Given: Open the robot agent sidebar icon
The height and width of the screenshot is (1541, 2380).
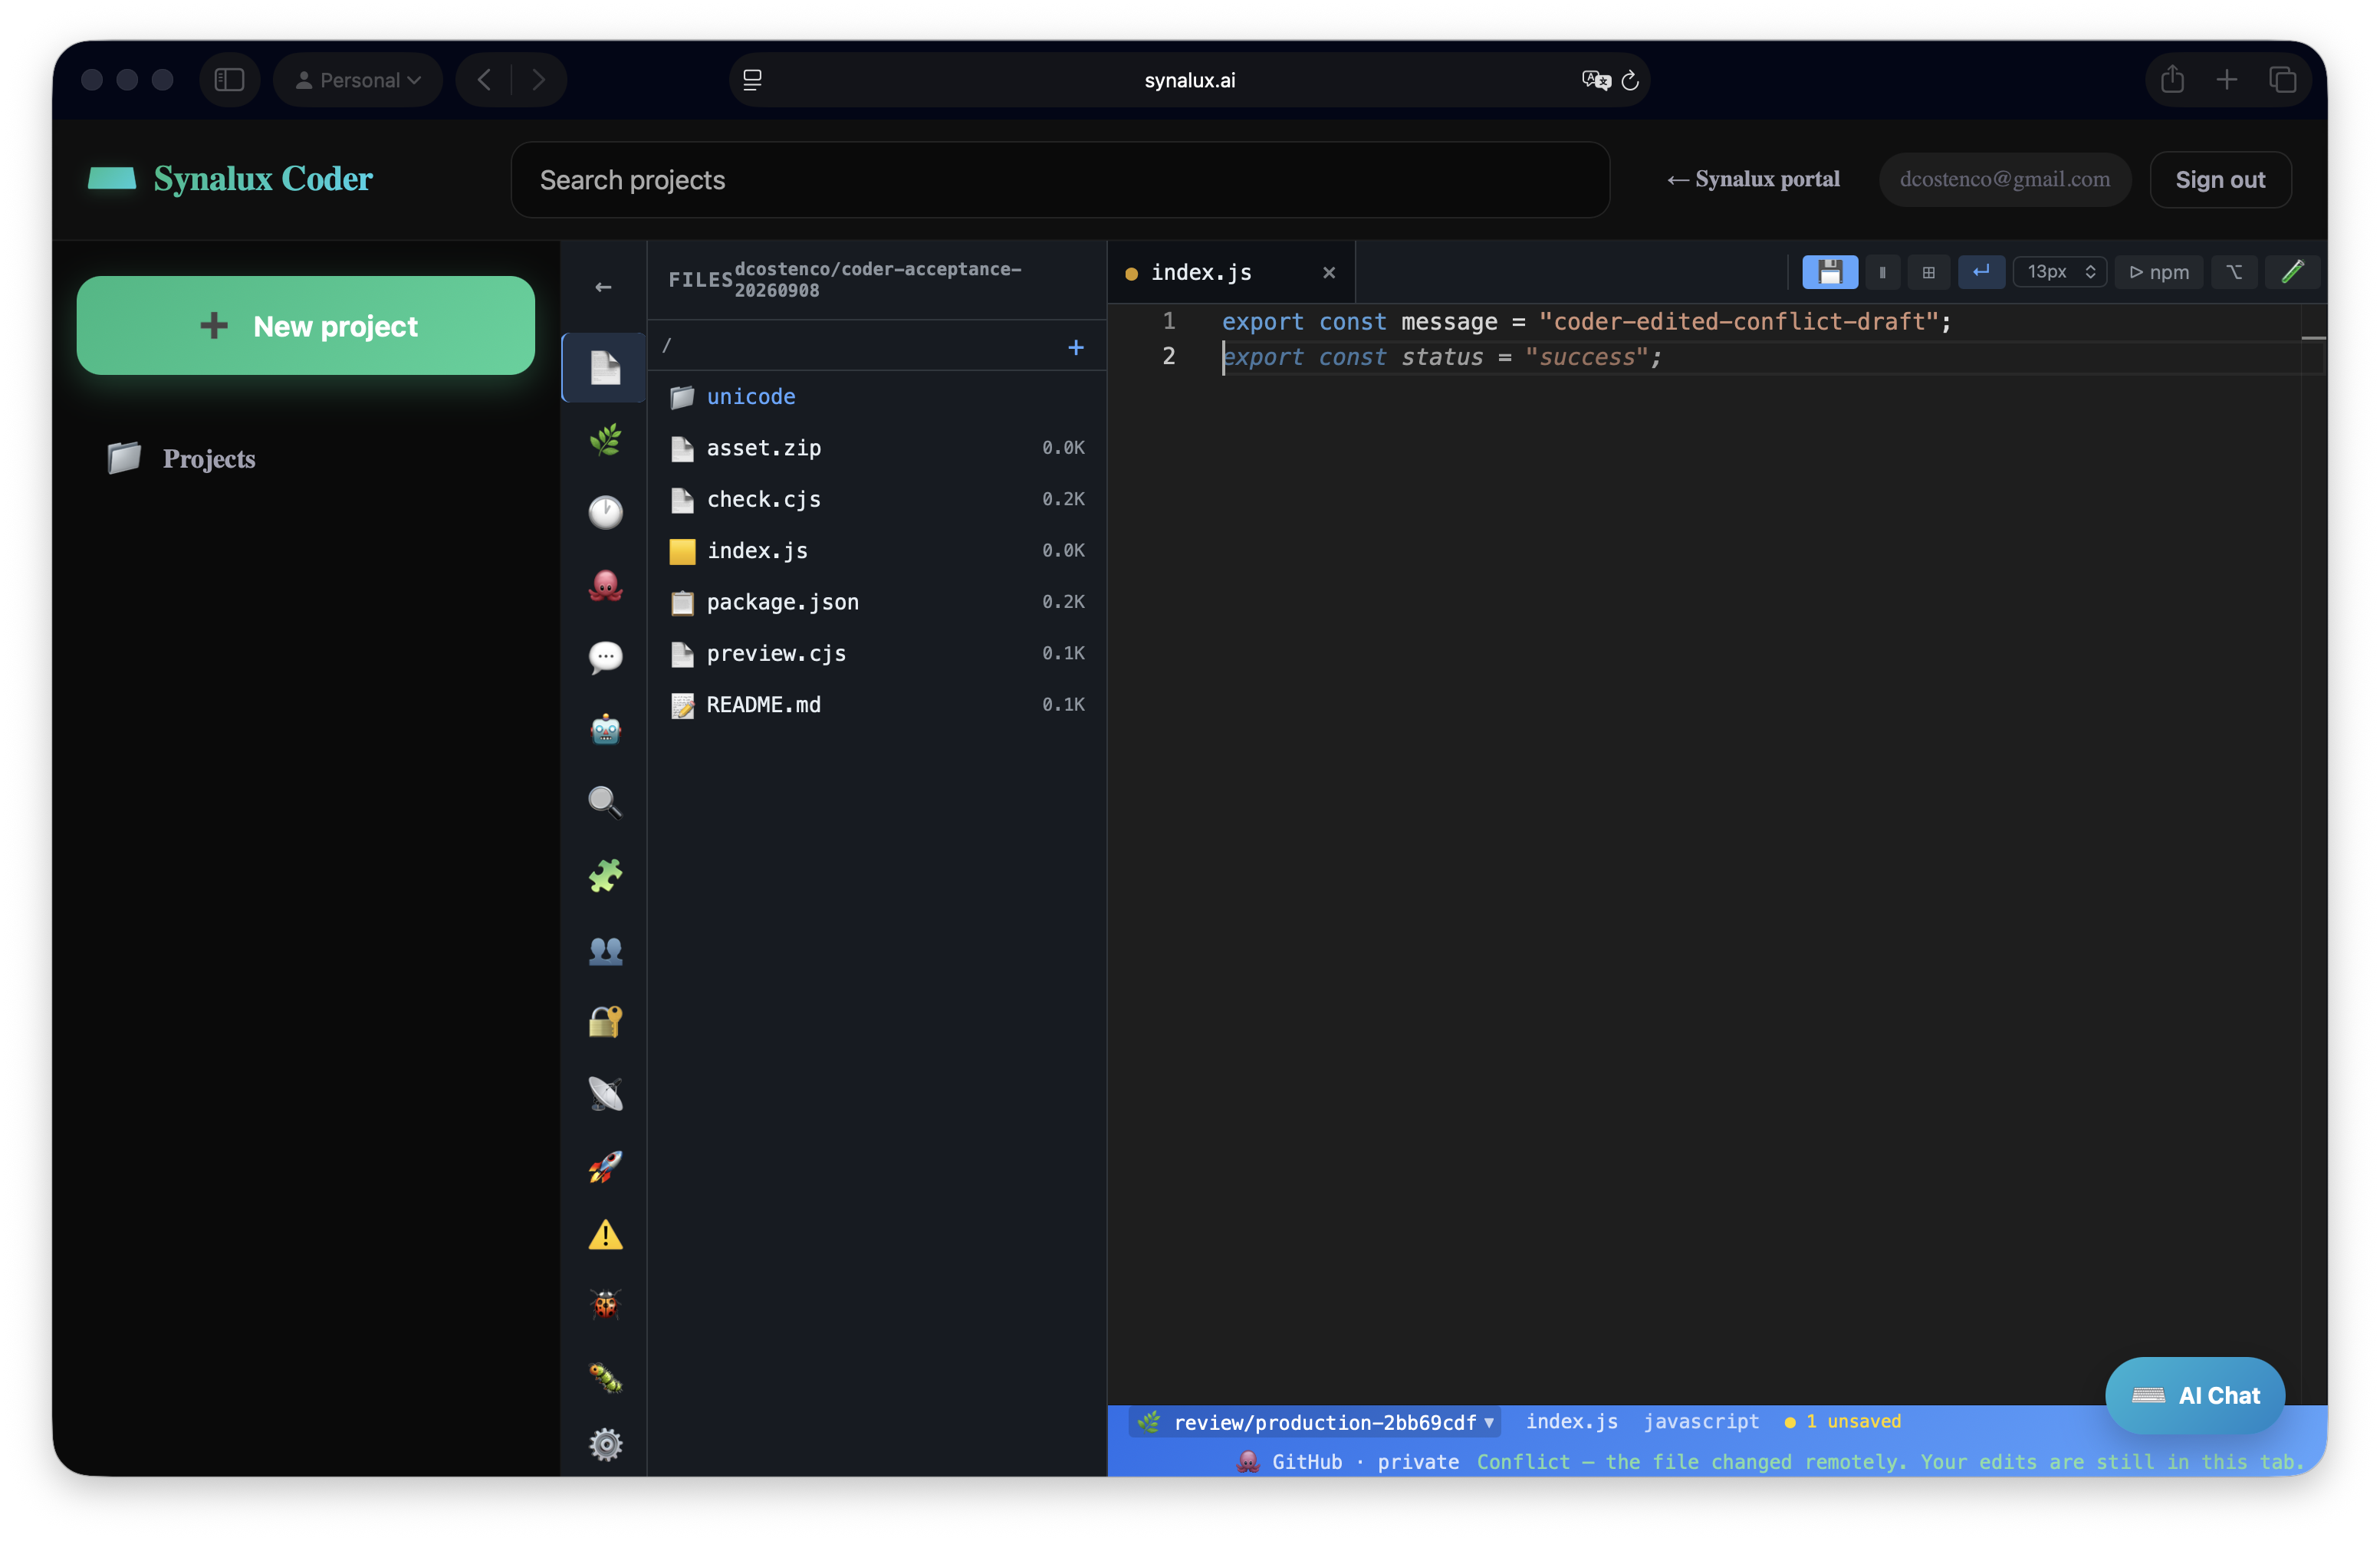Looking at the screenshot, I should [605, 729].
